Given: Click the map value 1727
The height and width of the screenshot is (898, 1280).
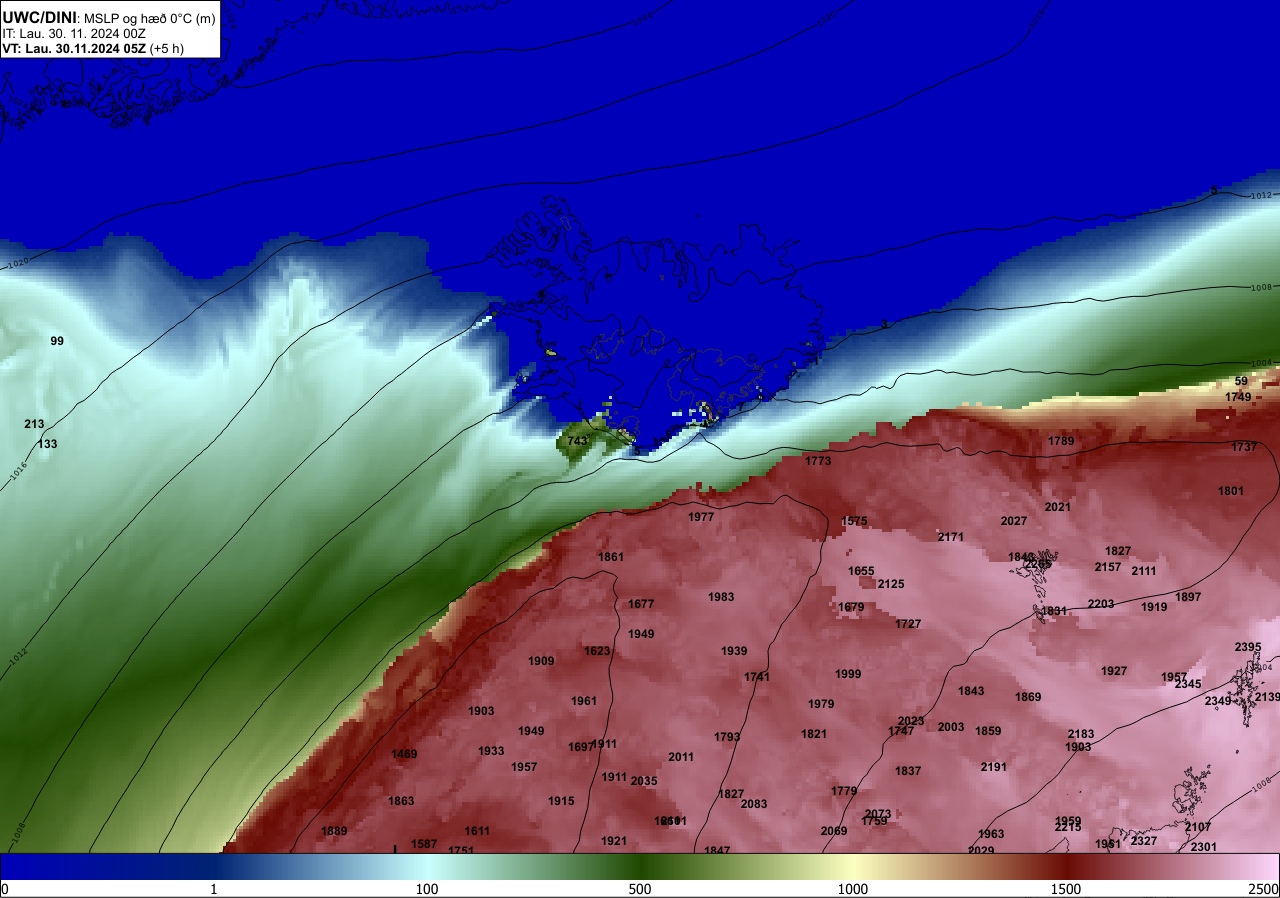Looking at the screenshot, I should (908, 624).
